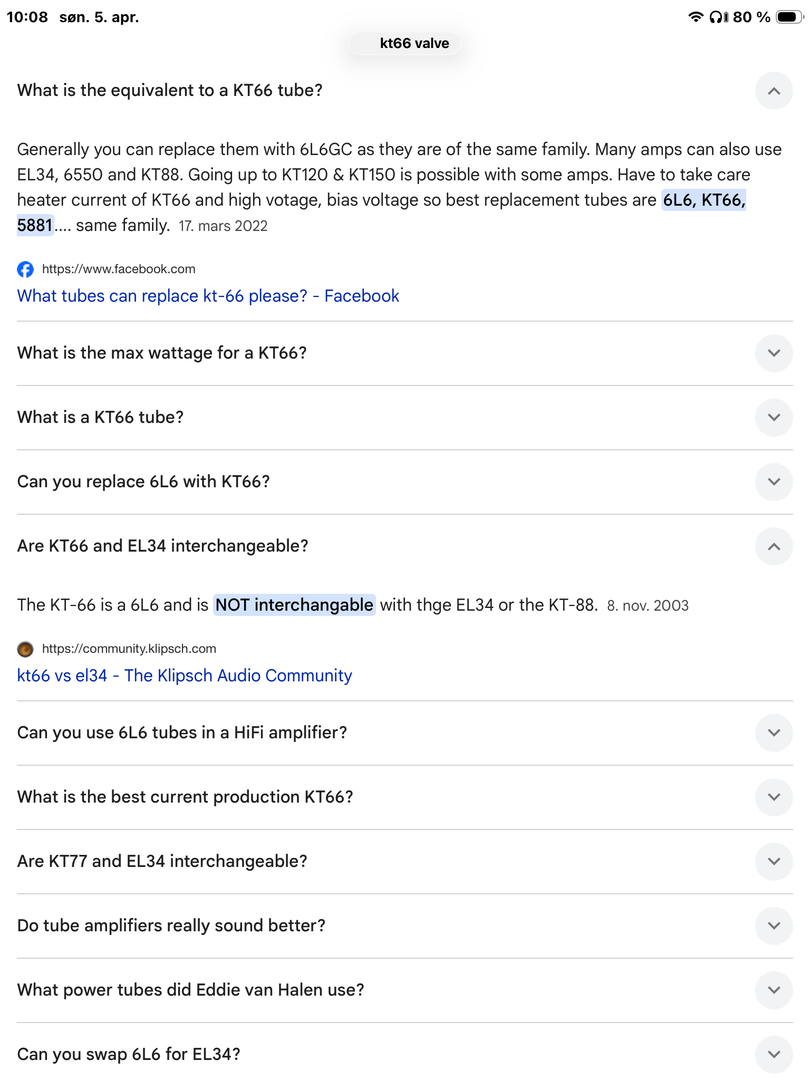Tap the facebook.com source URL
This screenshot has height=1080, width=810.
tap(119, 269)
